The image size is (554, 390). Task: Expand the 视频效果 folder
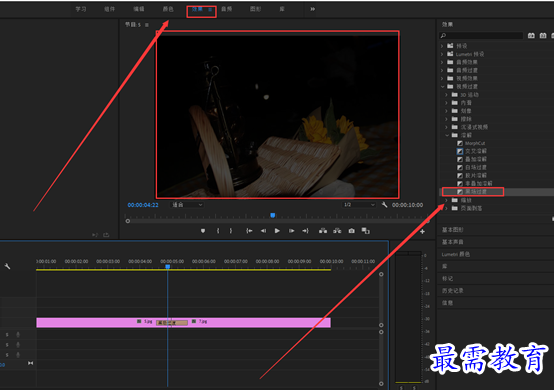pos(442,78)
